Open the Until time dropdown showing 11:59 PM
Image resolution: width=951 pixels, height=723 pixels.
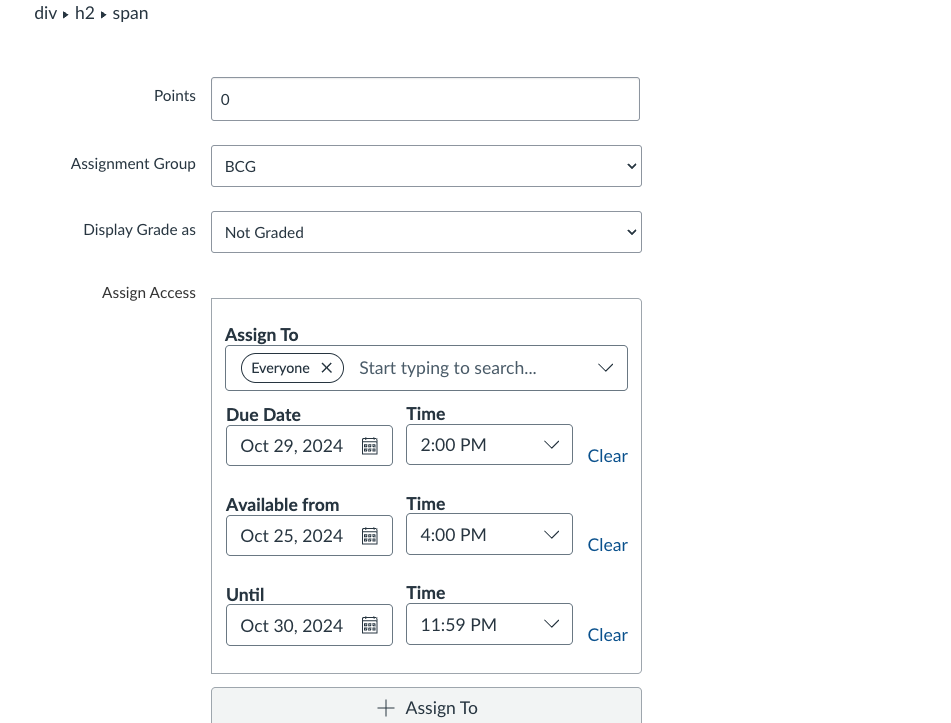489,625
